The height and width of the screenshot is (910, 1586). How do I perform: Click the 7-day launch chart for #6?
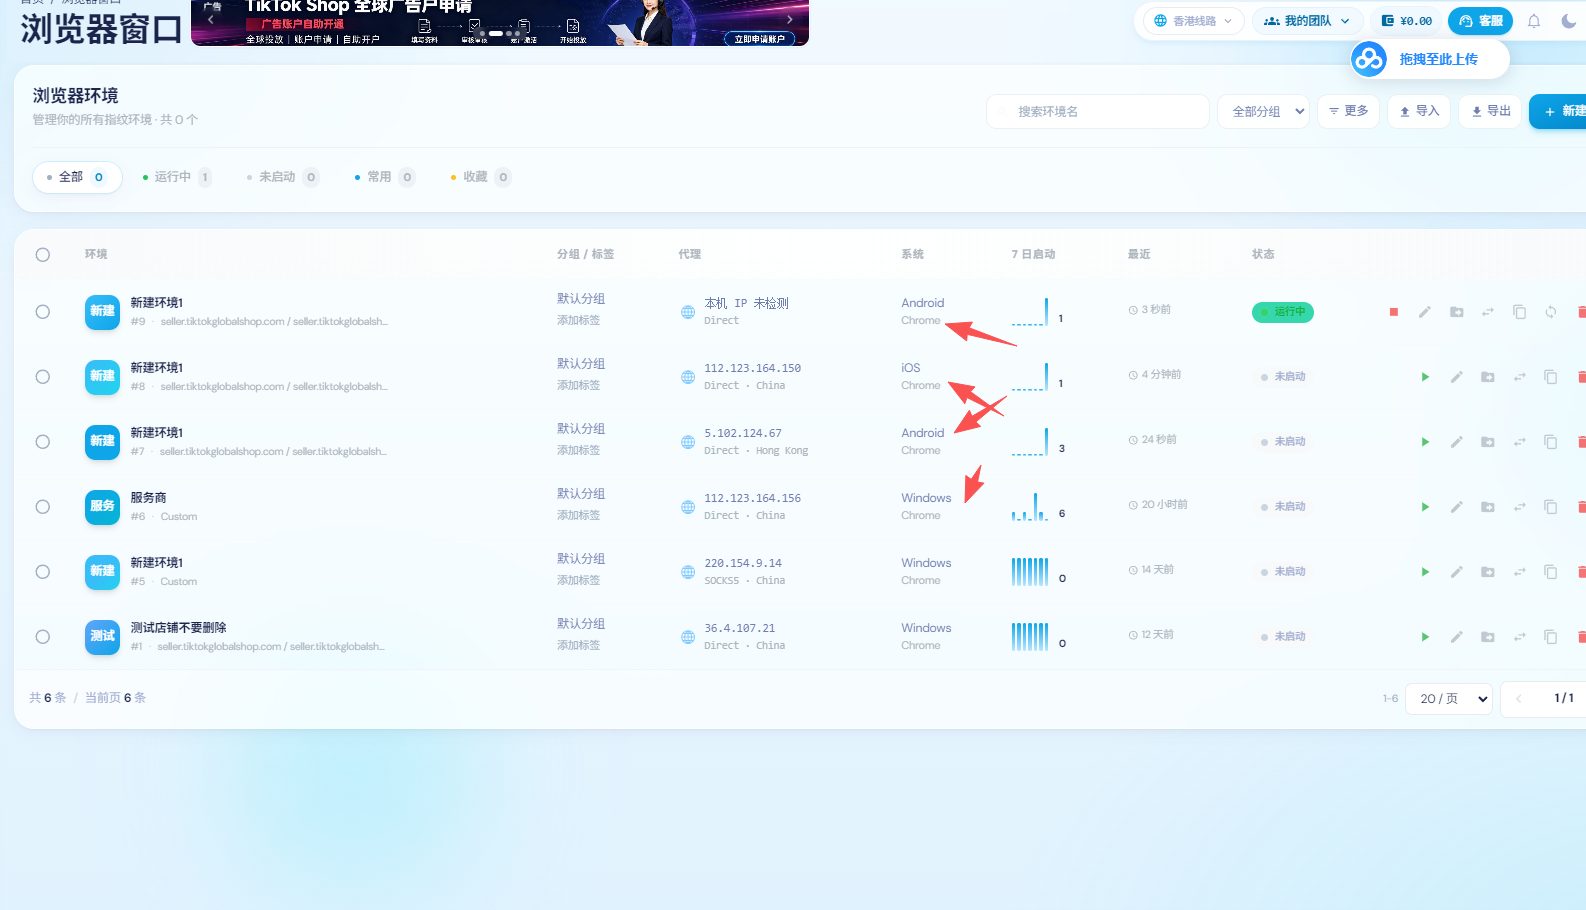(1030, 507)
